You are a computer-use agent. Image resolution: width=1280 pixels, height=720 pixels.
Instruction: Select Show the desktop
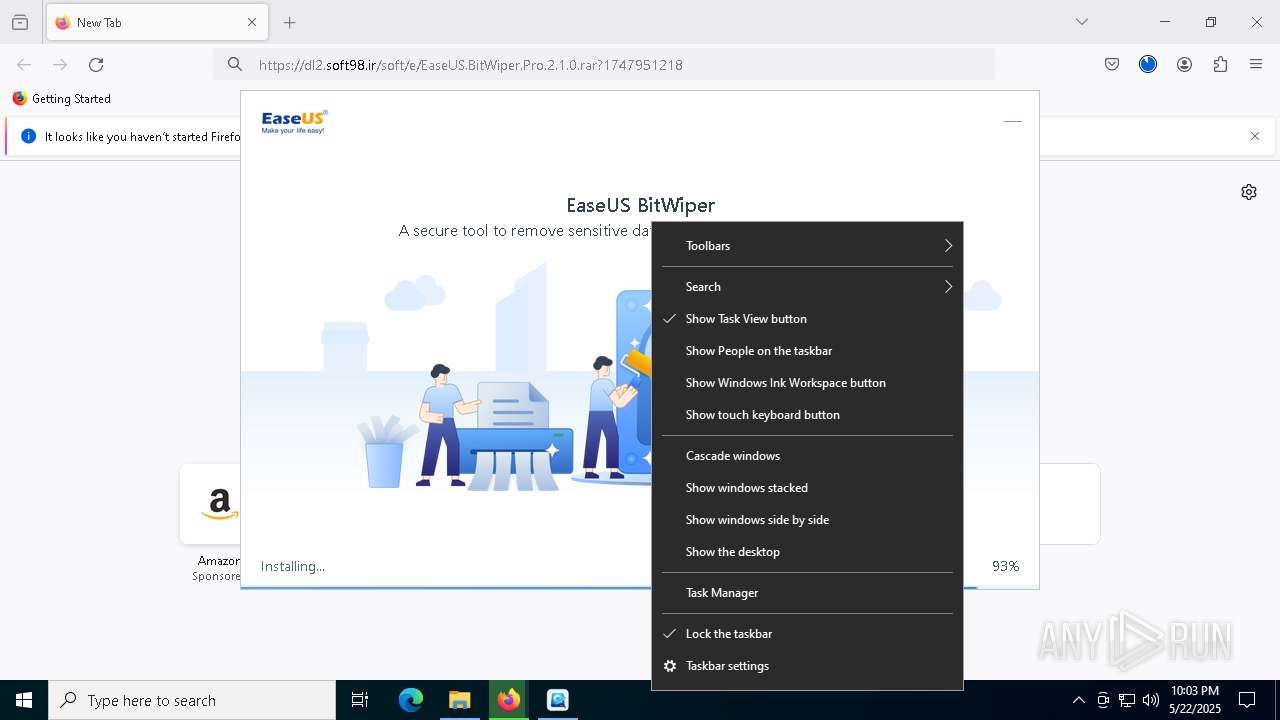tap(807, 552)
